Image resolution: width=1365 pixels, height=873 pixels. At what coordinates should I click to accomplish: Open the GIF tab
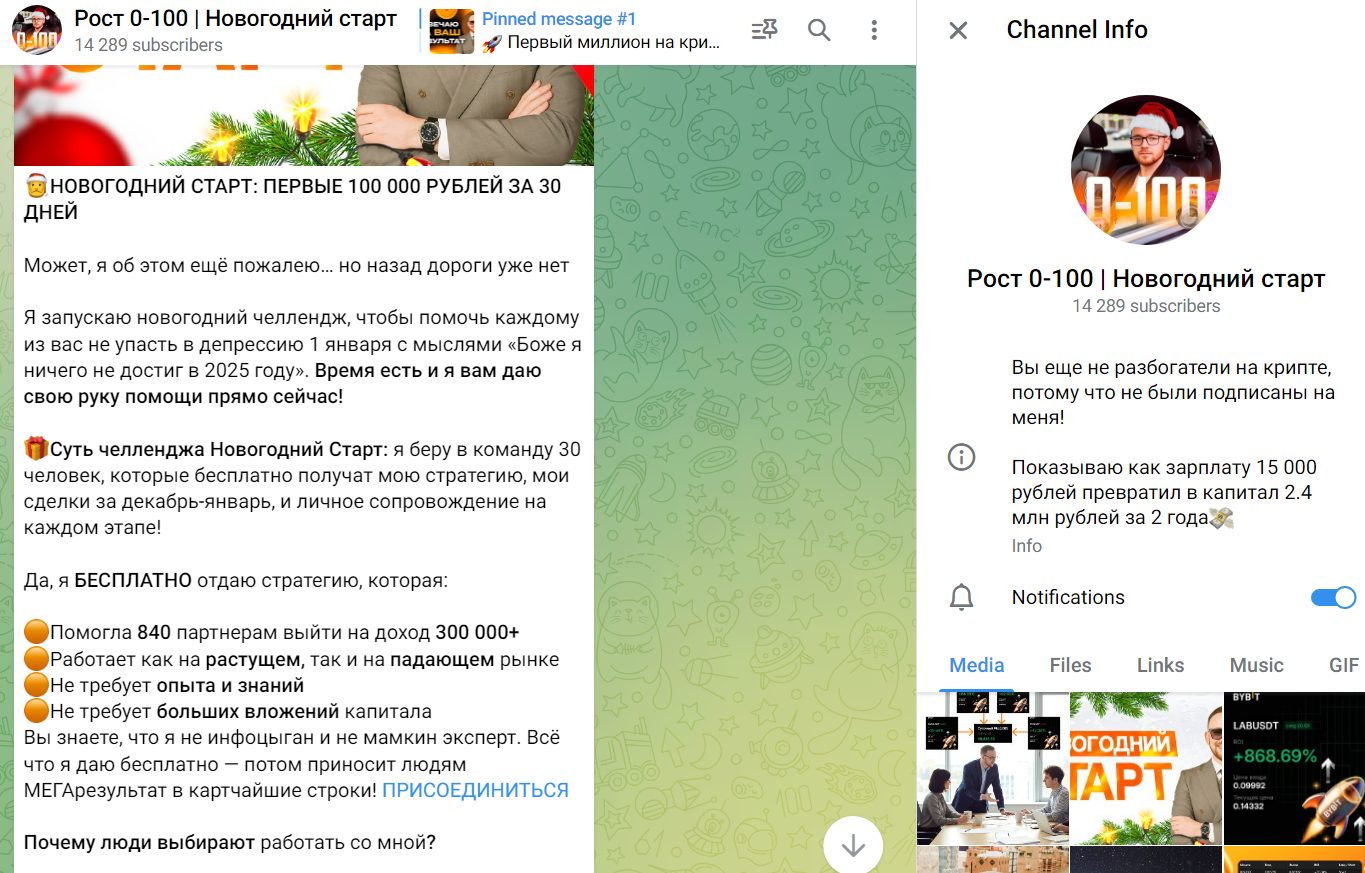pos(1343,665)
